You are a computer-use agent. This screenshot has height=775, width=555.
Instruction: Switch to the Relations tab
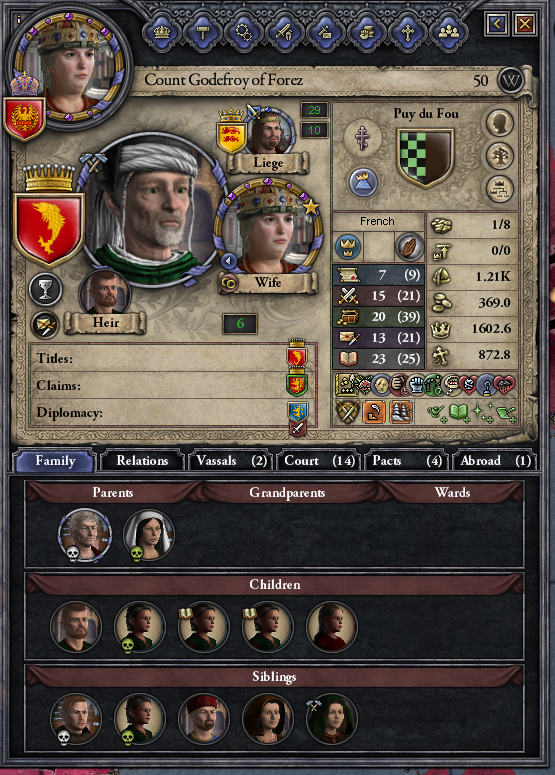click(142, 461)
